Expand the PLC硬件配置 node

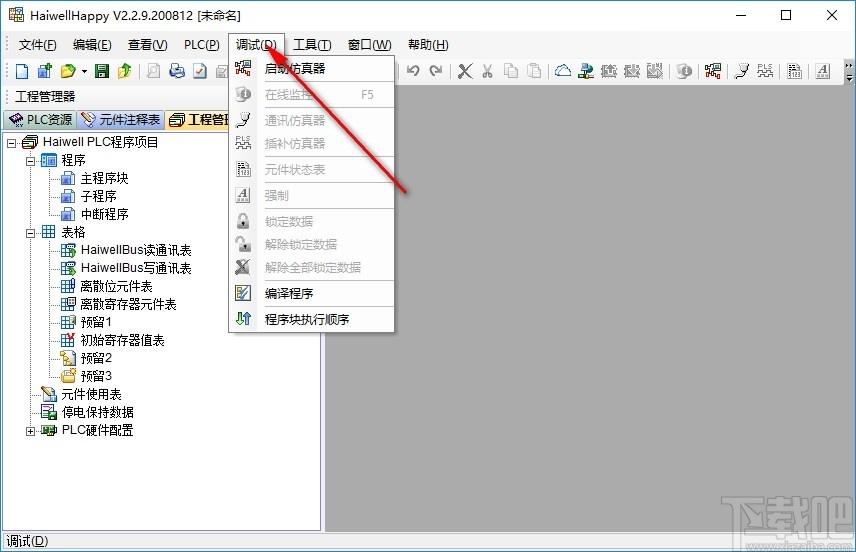pyautogui.click(x=31, y=431)
